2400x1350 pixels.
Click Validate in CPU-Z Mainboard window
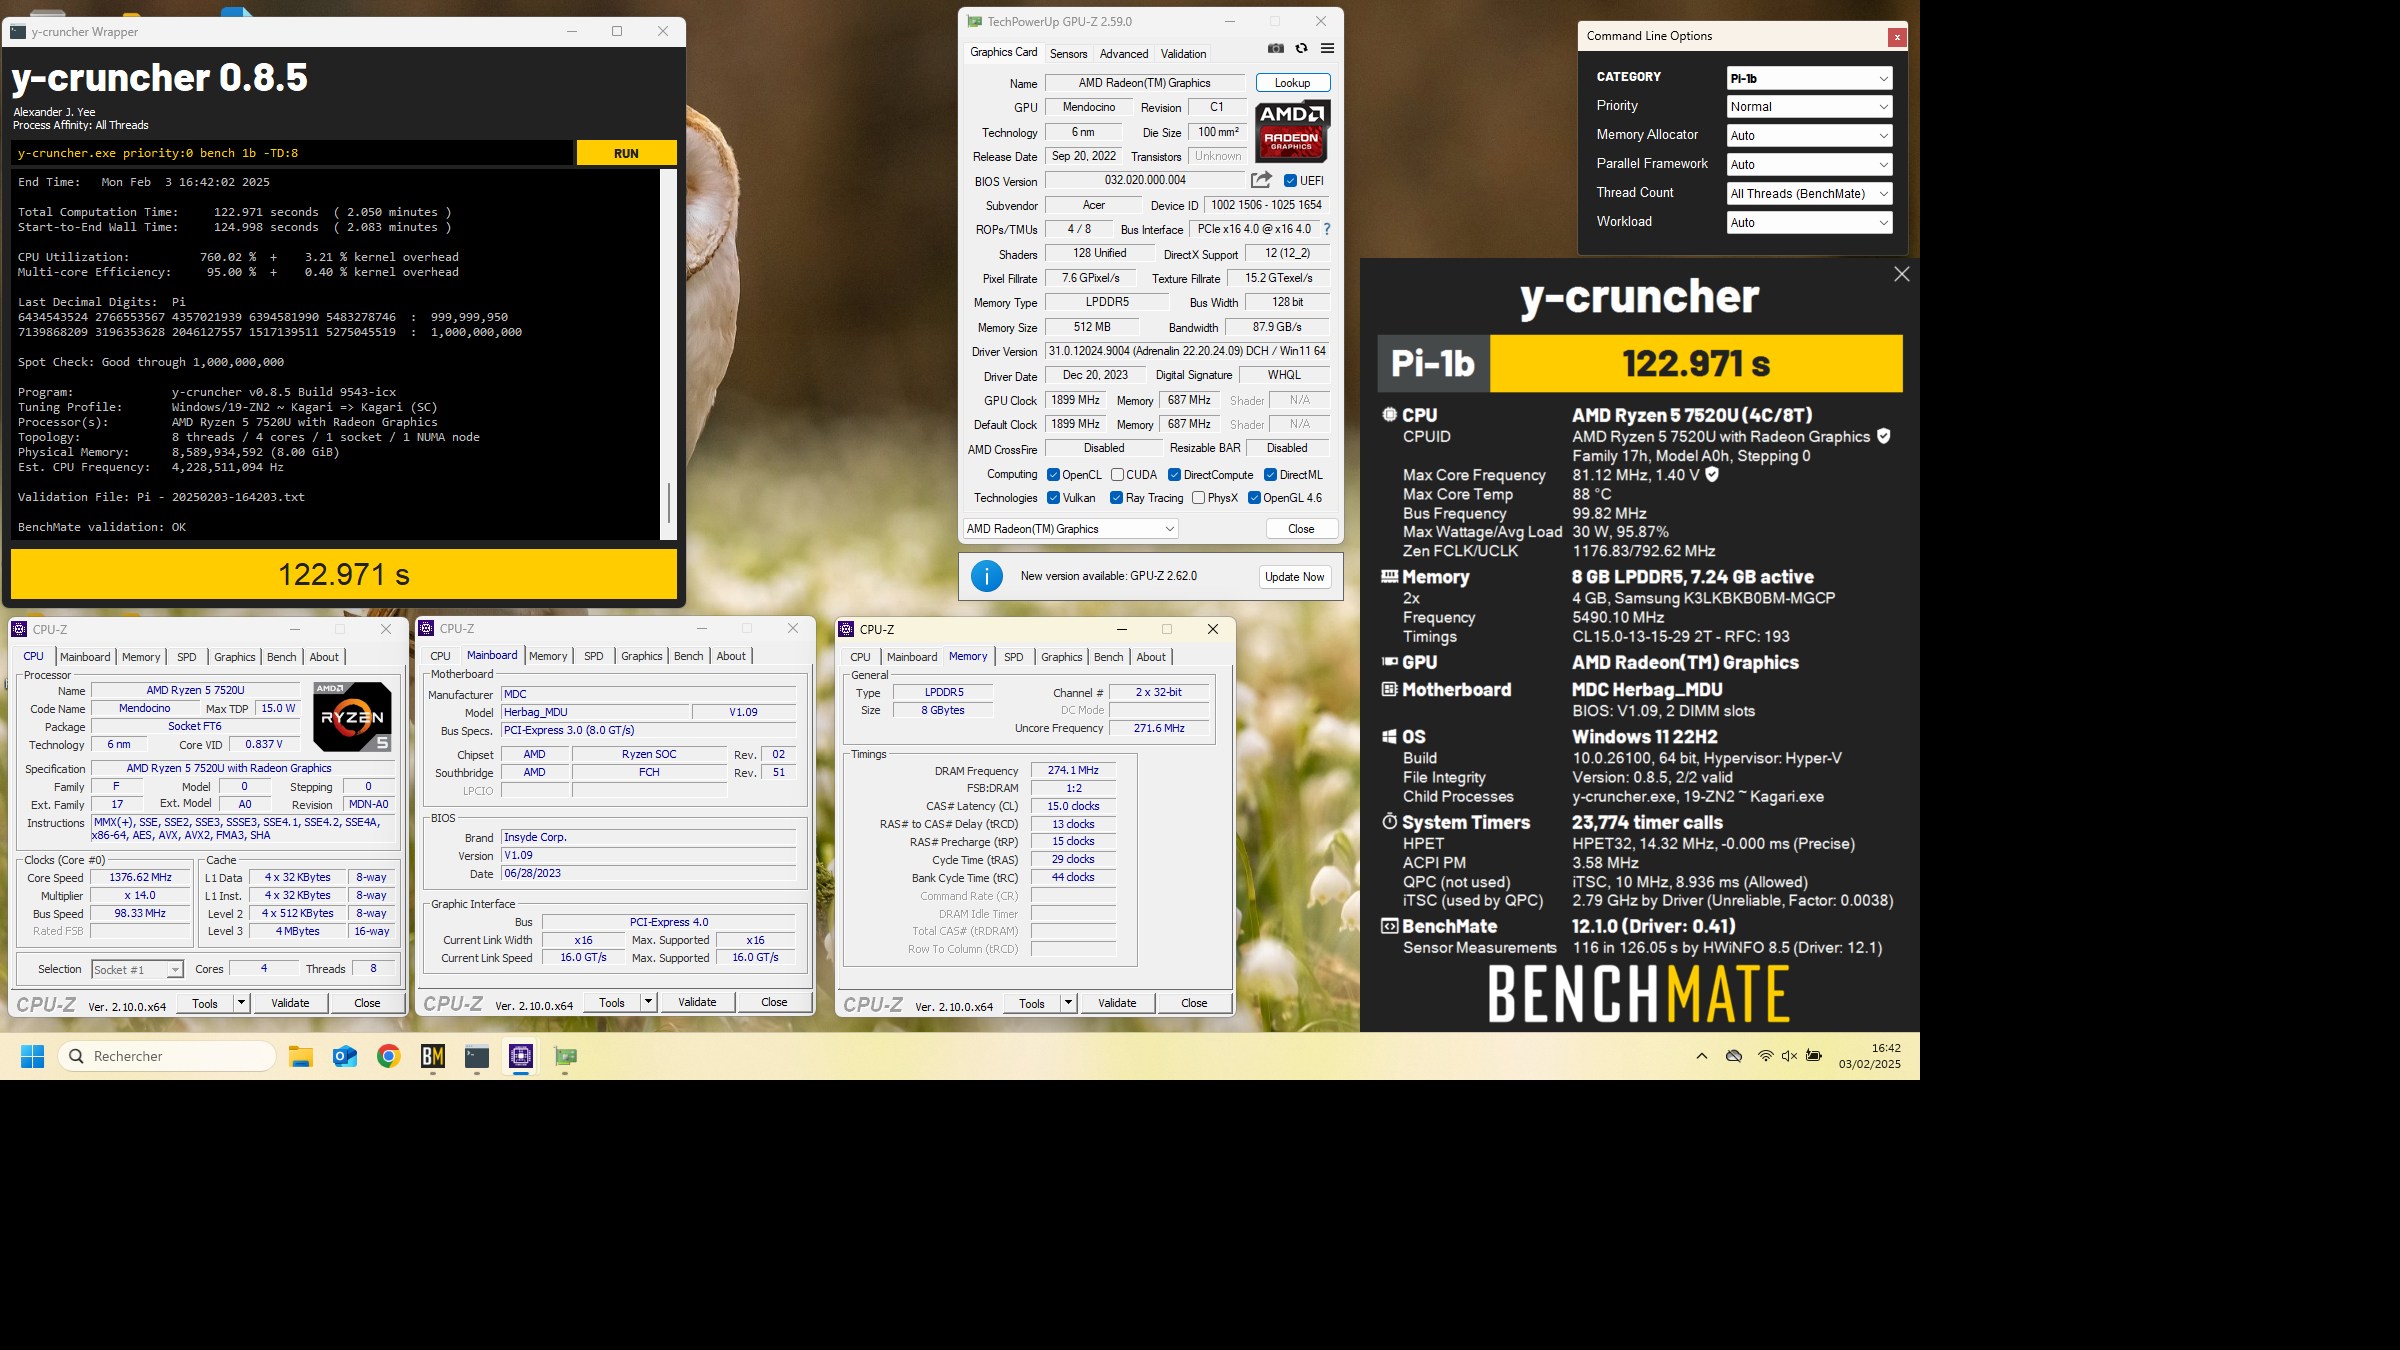point(697,1002)
